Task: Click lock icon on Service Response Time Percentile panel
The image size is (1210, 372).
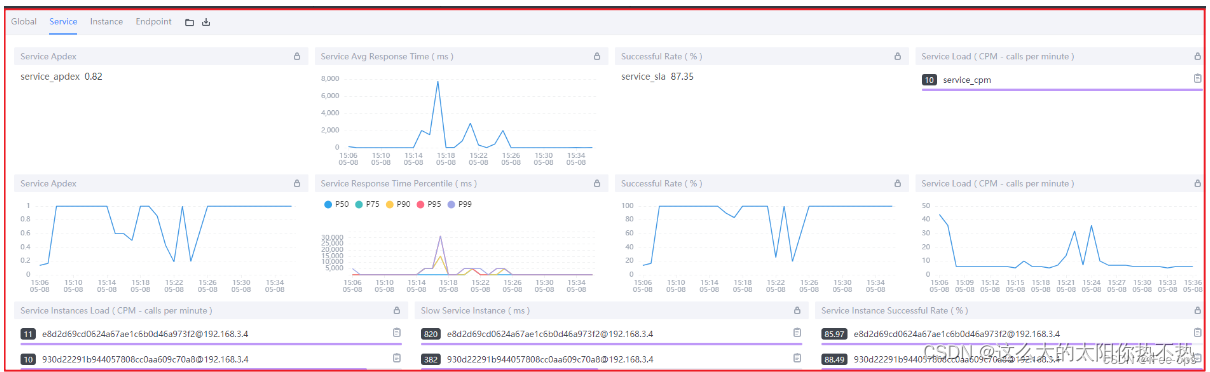Action: click(597, 183)
